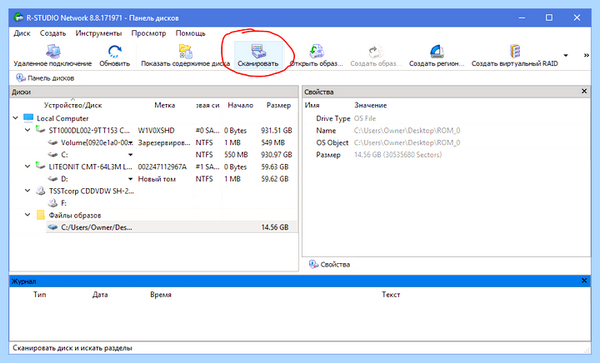Collapse the ST1000DL002 drive node
Image resolution: width=600 pixels, height=363 pixels.
pyautogui.click(x=28, y=130)
